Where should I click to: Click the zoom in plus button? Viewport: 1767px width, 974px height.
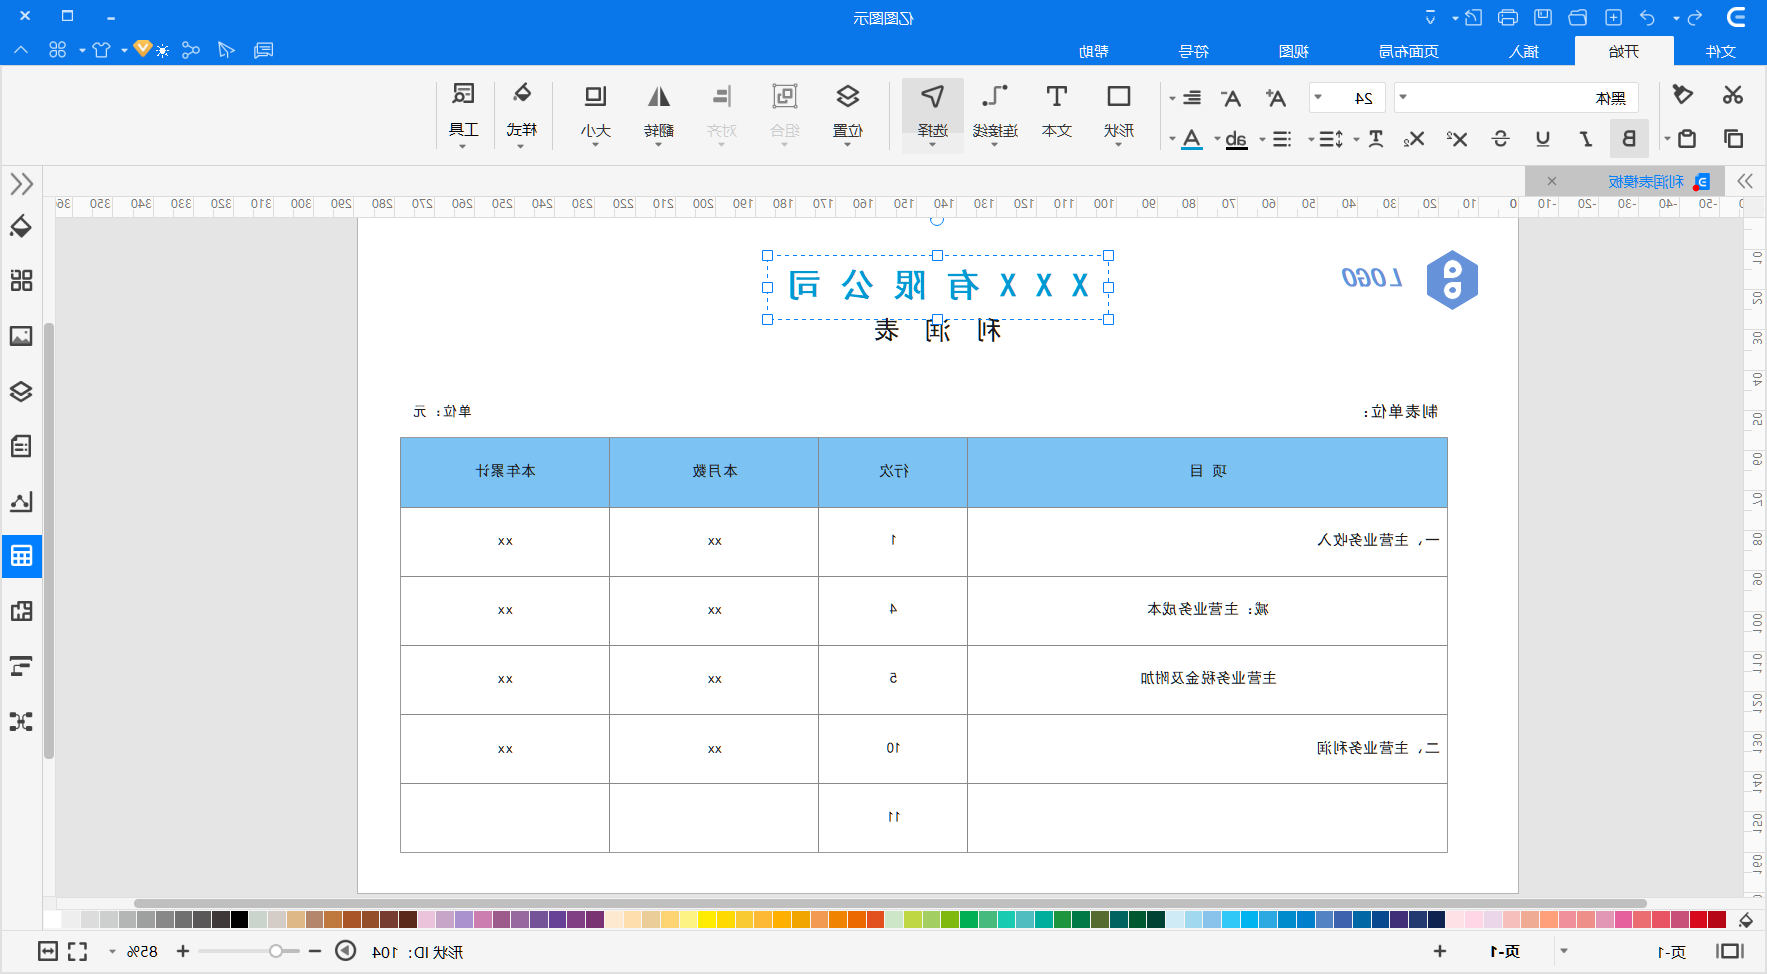[x=182, y=951]
